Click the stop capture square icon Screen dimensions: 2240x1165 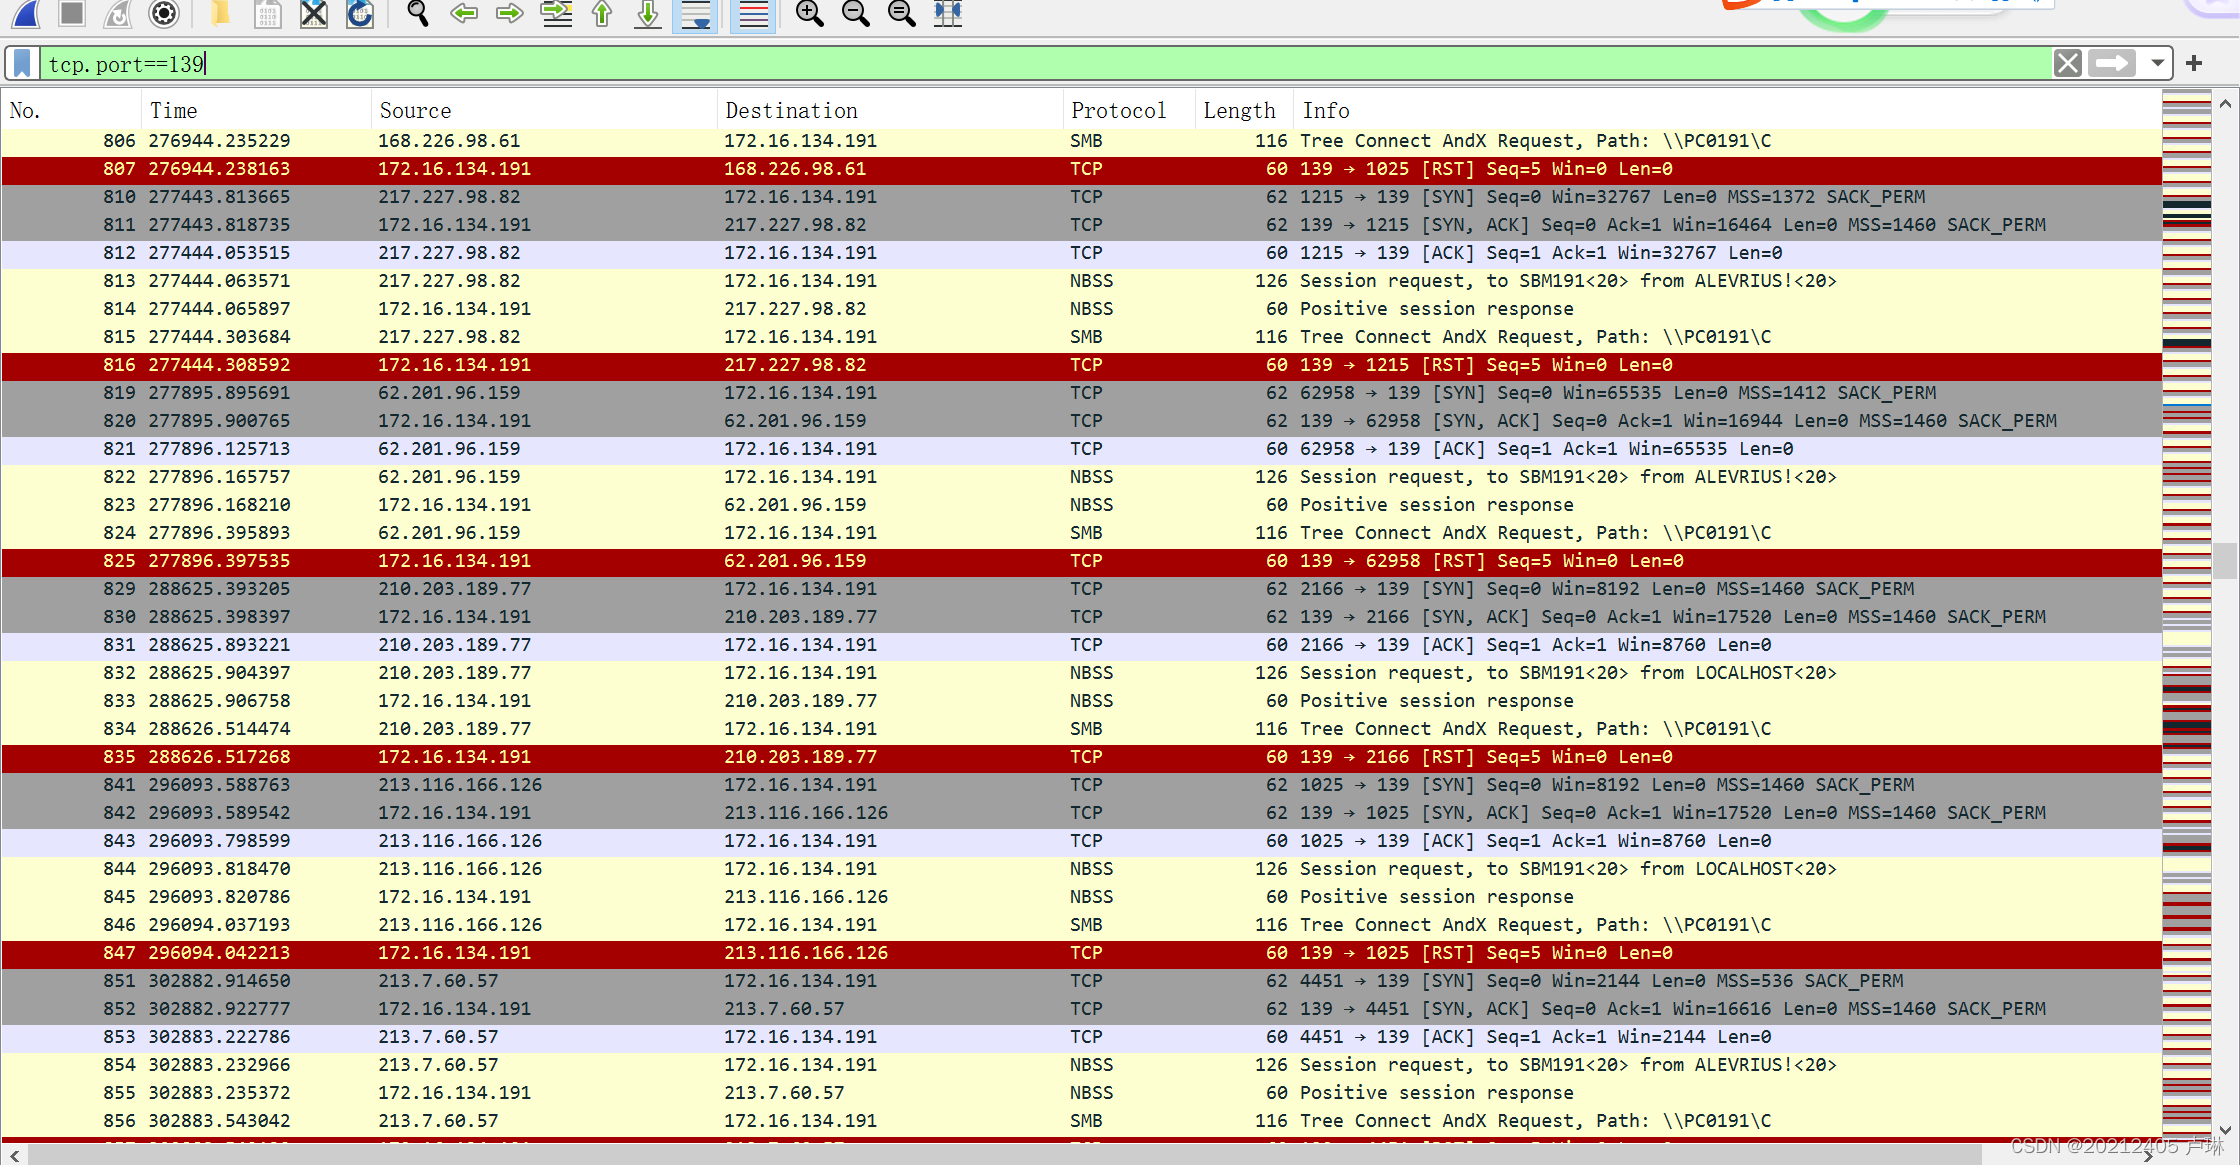(x=71, y=13)
